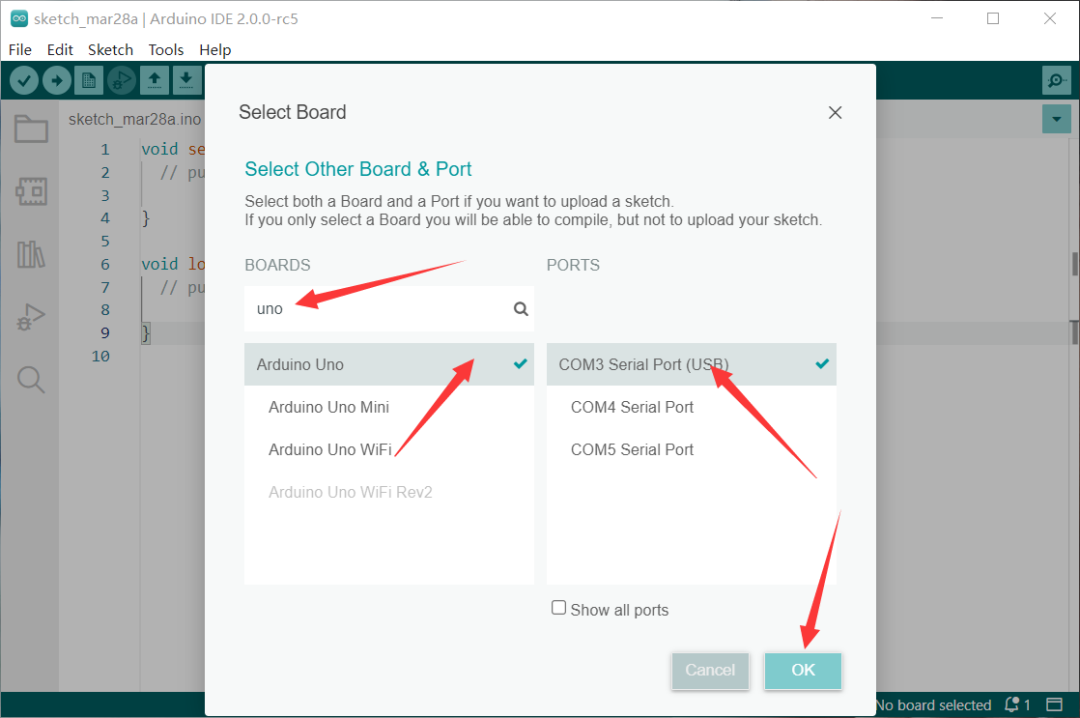Viewport: 1080px width, 718px height.
Task: Open the Sketchbook folder sidebar icon
Action: pyautogui.click(x=31, y=128)
